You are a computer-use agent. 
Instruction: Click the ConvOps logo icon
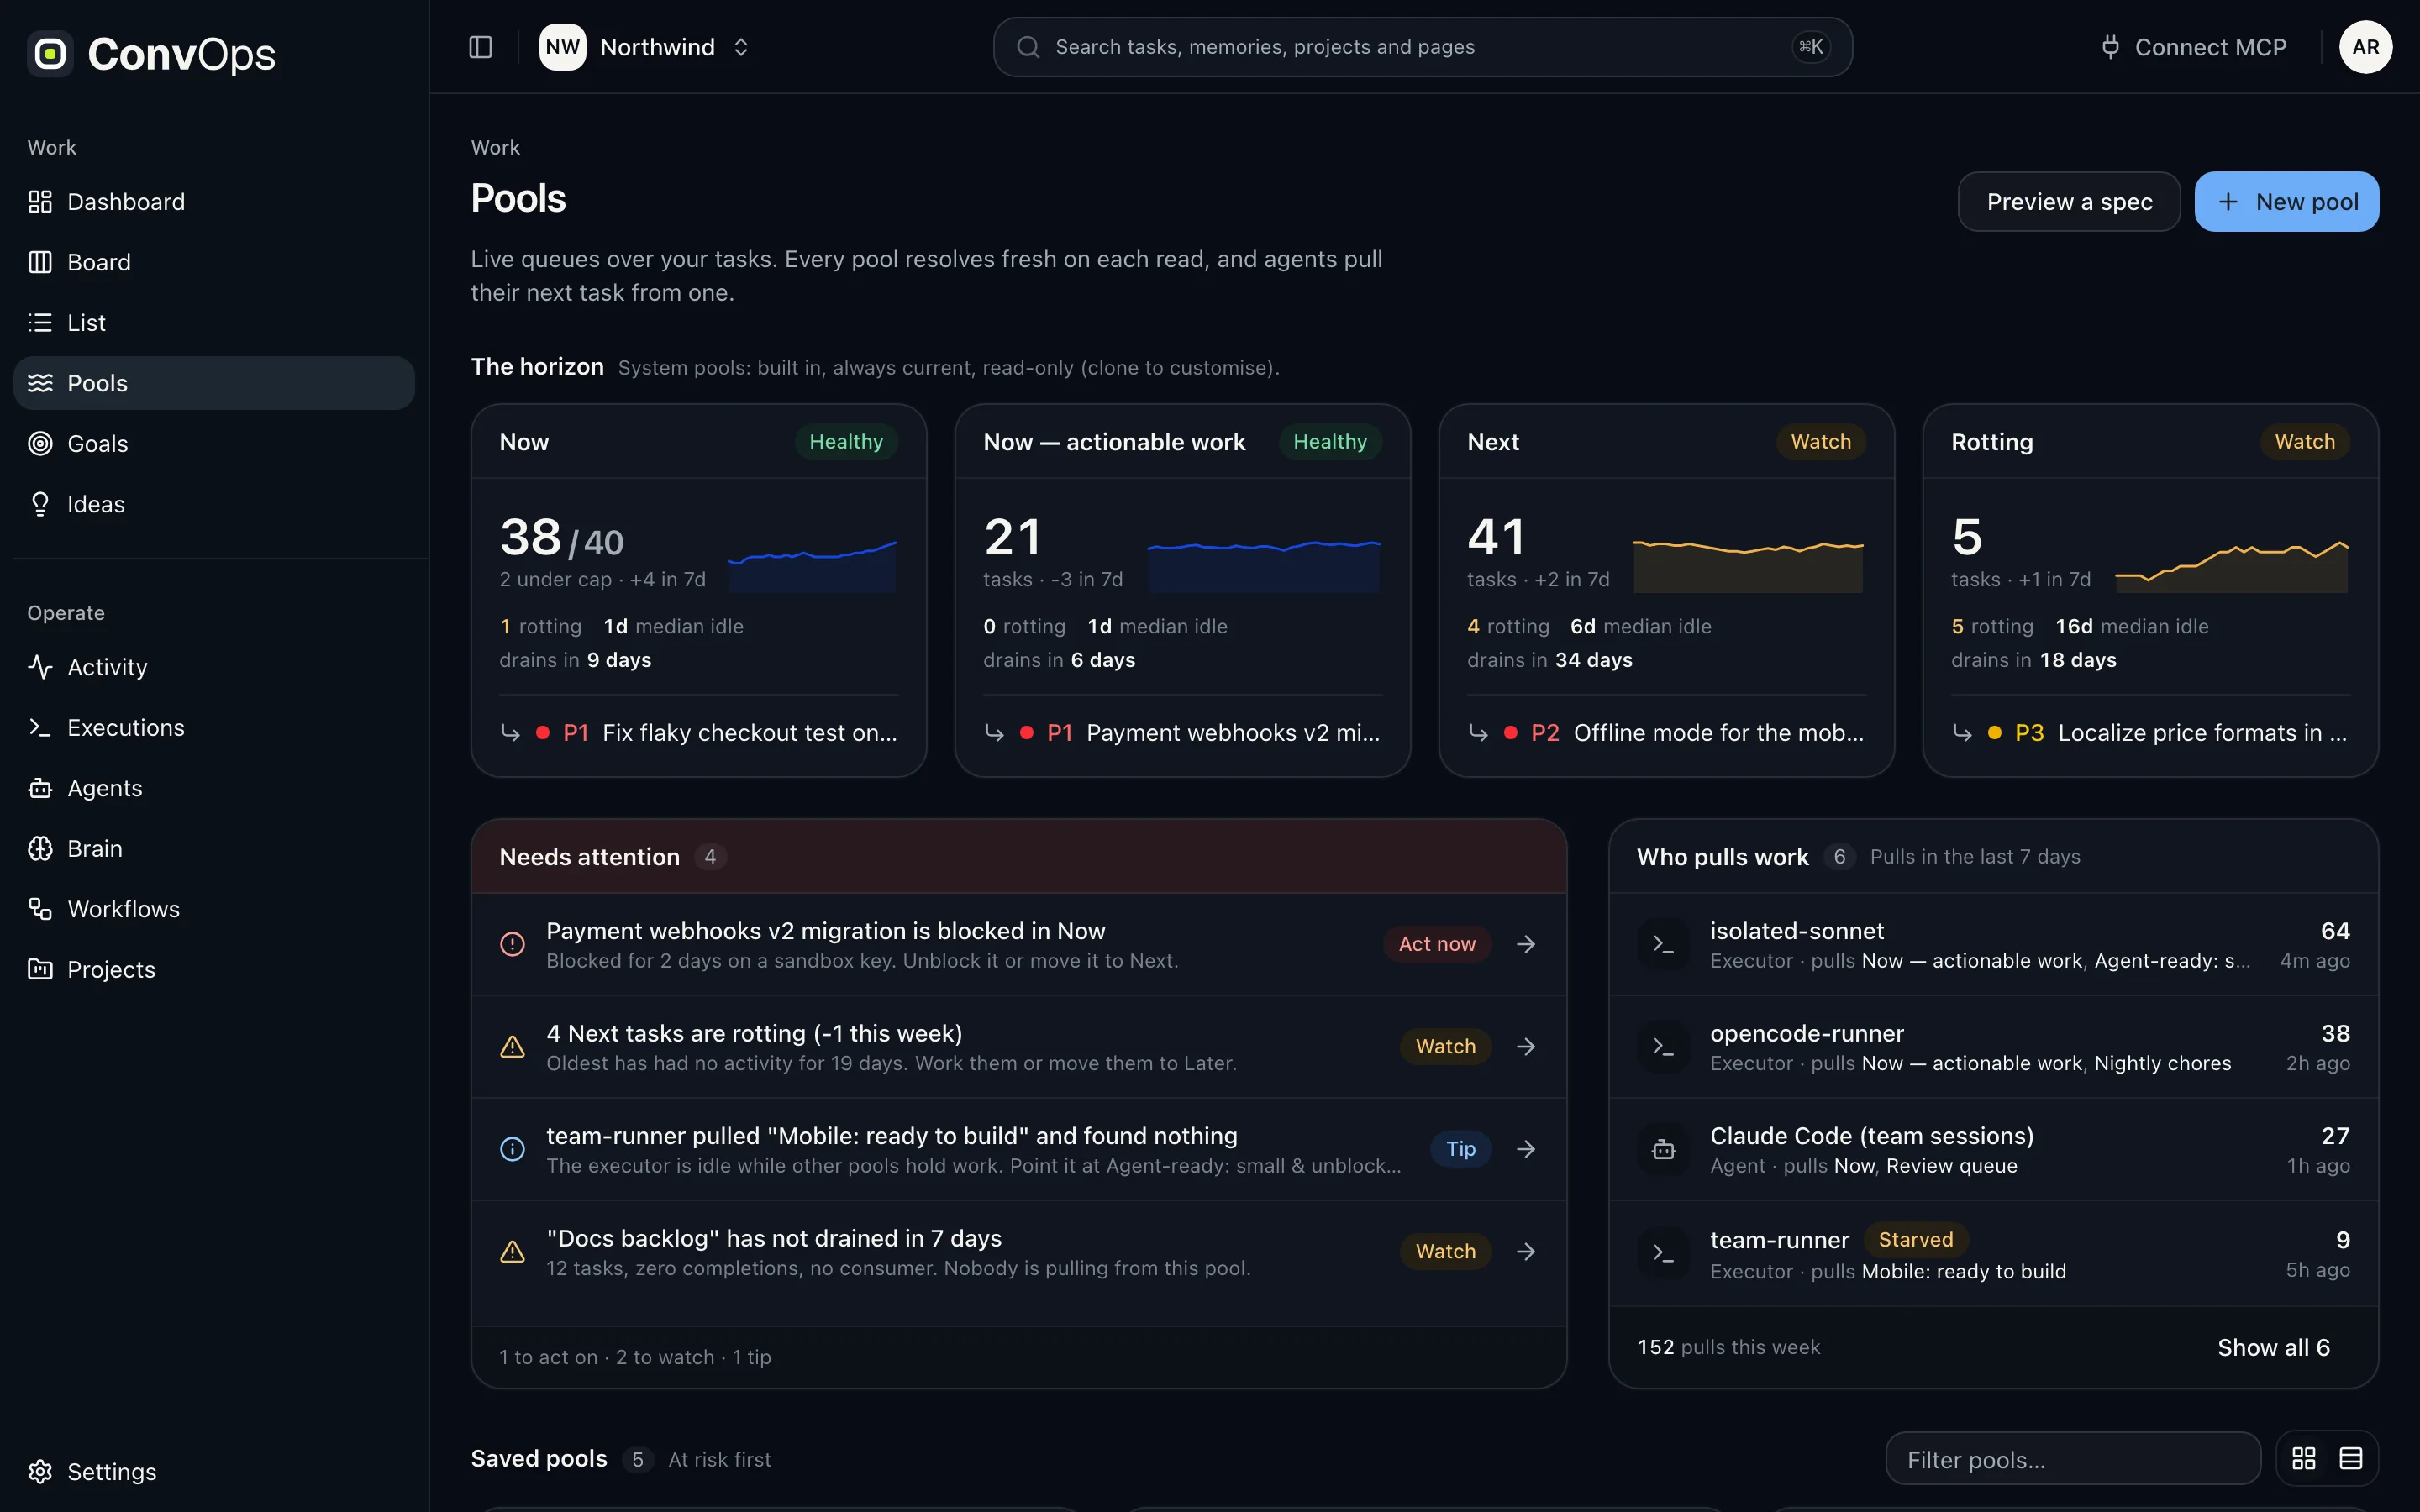click(50, 53)
